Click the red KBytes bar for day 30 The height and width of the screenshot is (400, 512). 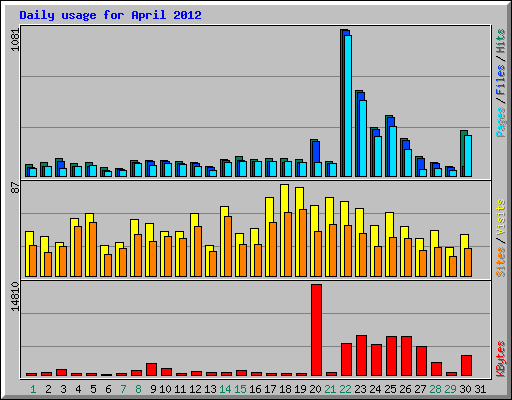pos(466,366)
